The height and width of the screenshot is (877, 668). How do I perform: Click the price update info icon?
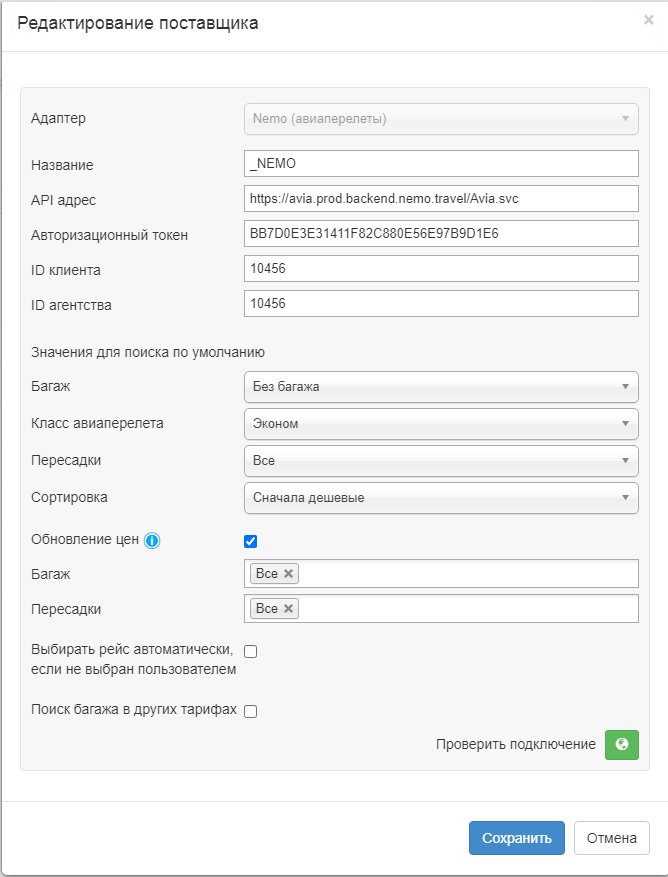click(152, 541)
